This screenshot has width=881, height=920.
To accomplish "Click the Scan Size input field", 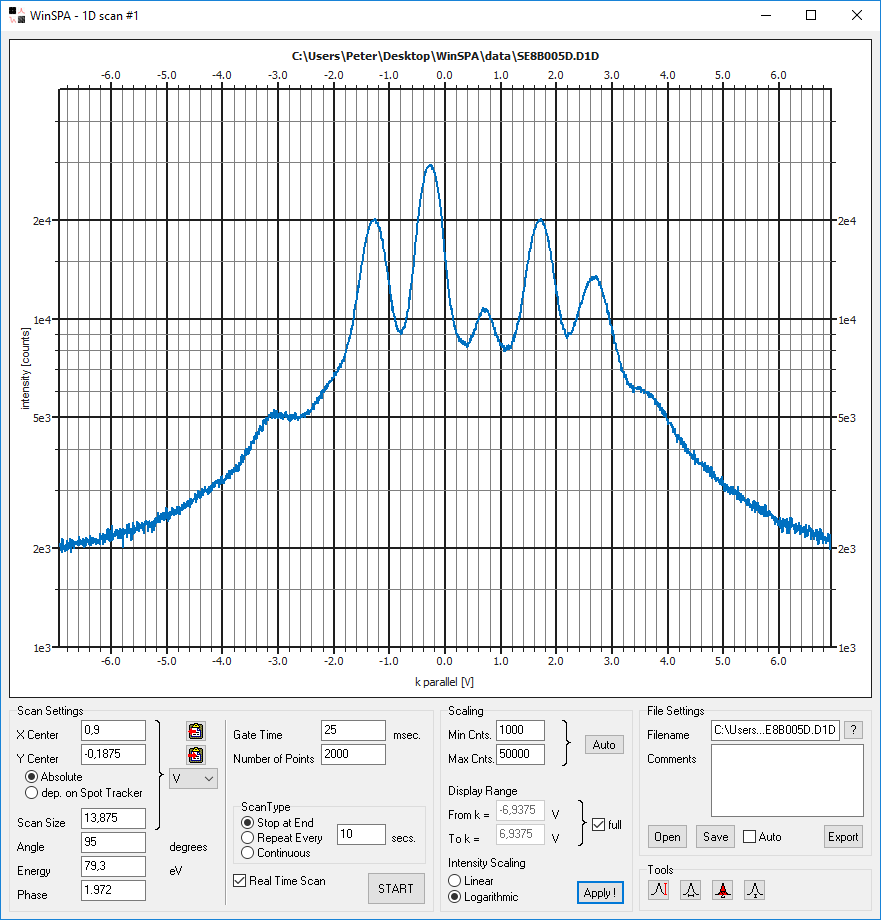I will pyautogui.click(x=113, y=818).
